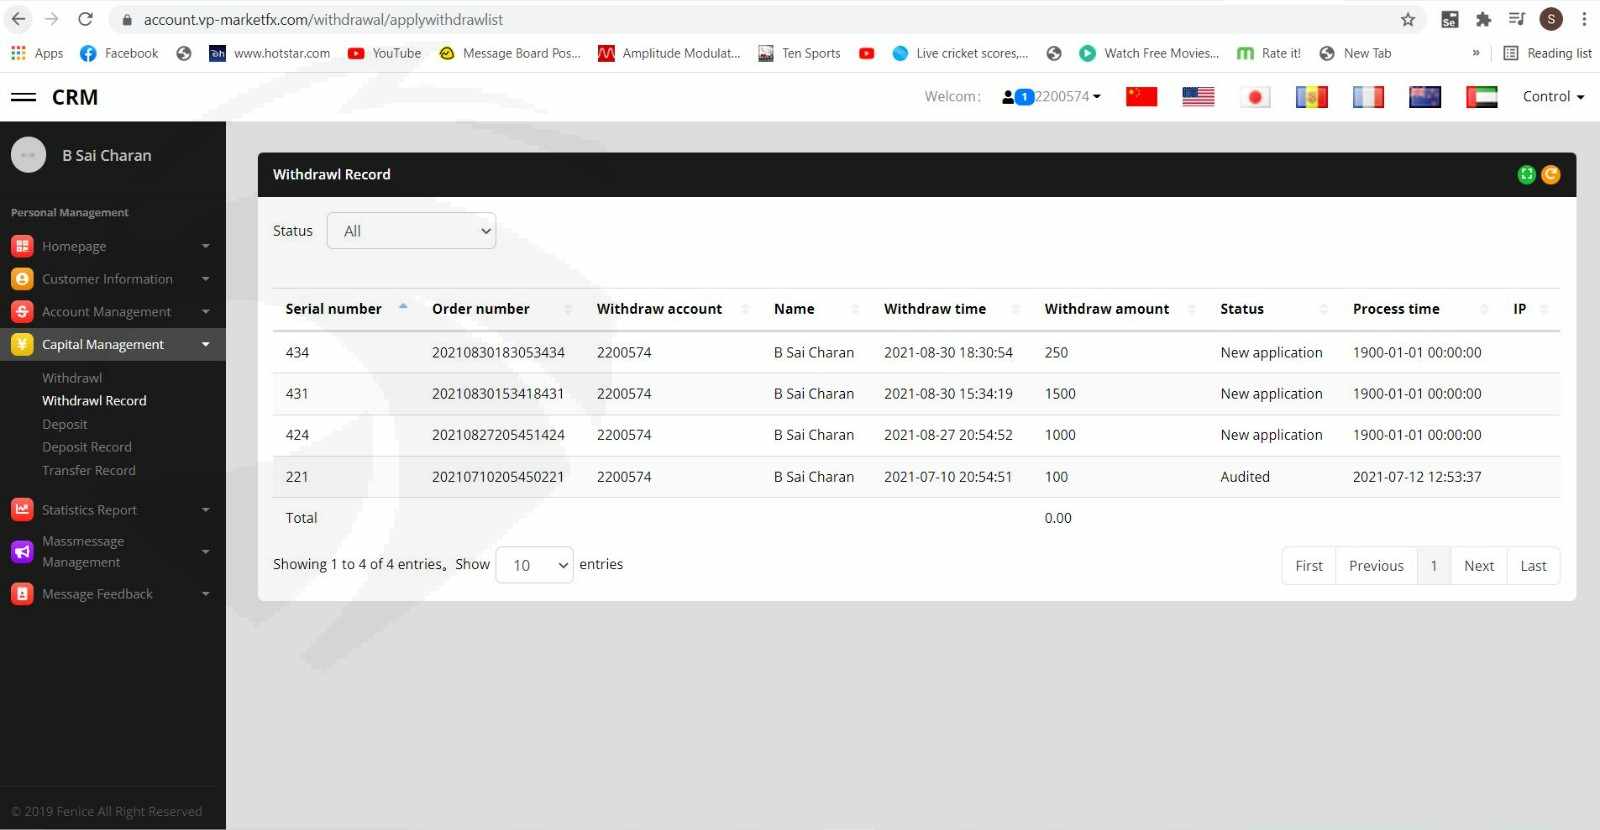Open the entries per page dropdown
This screenshot has height=830, width=1600.
534,565
